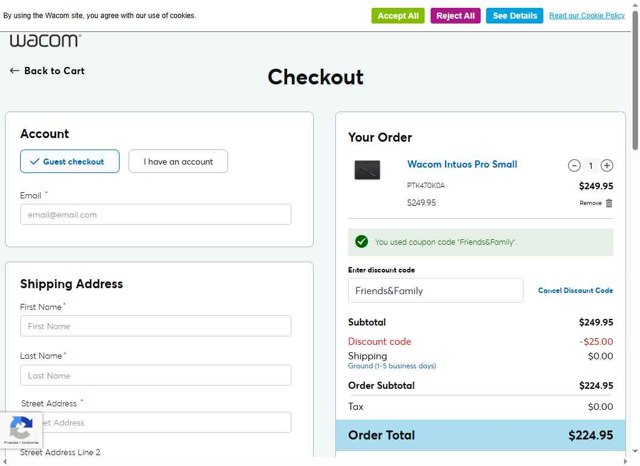The image size is (640, 466).
Task: Focus the Last Name input field
Action: click(156, 375)
